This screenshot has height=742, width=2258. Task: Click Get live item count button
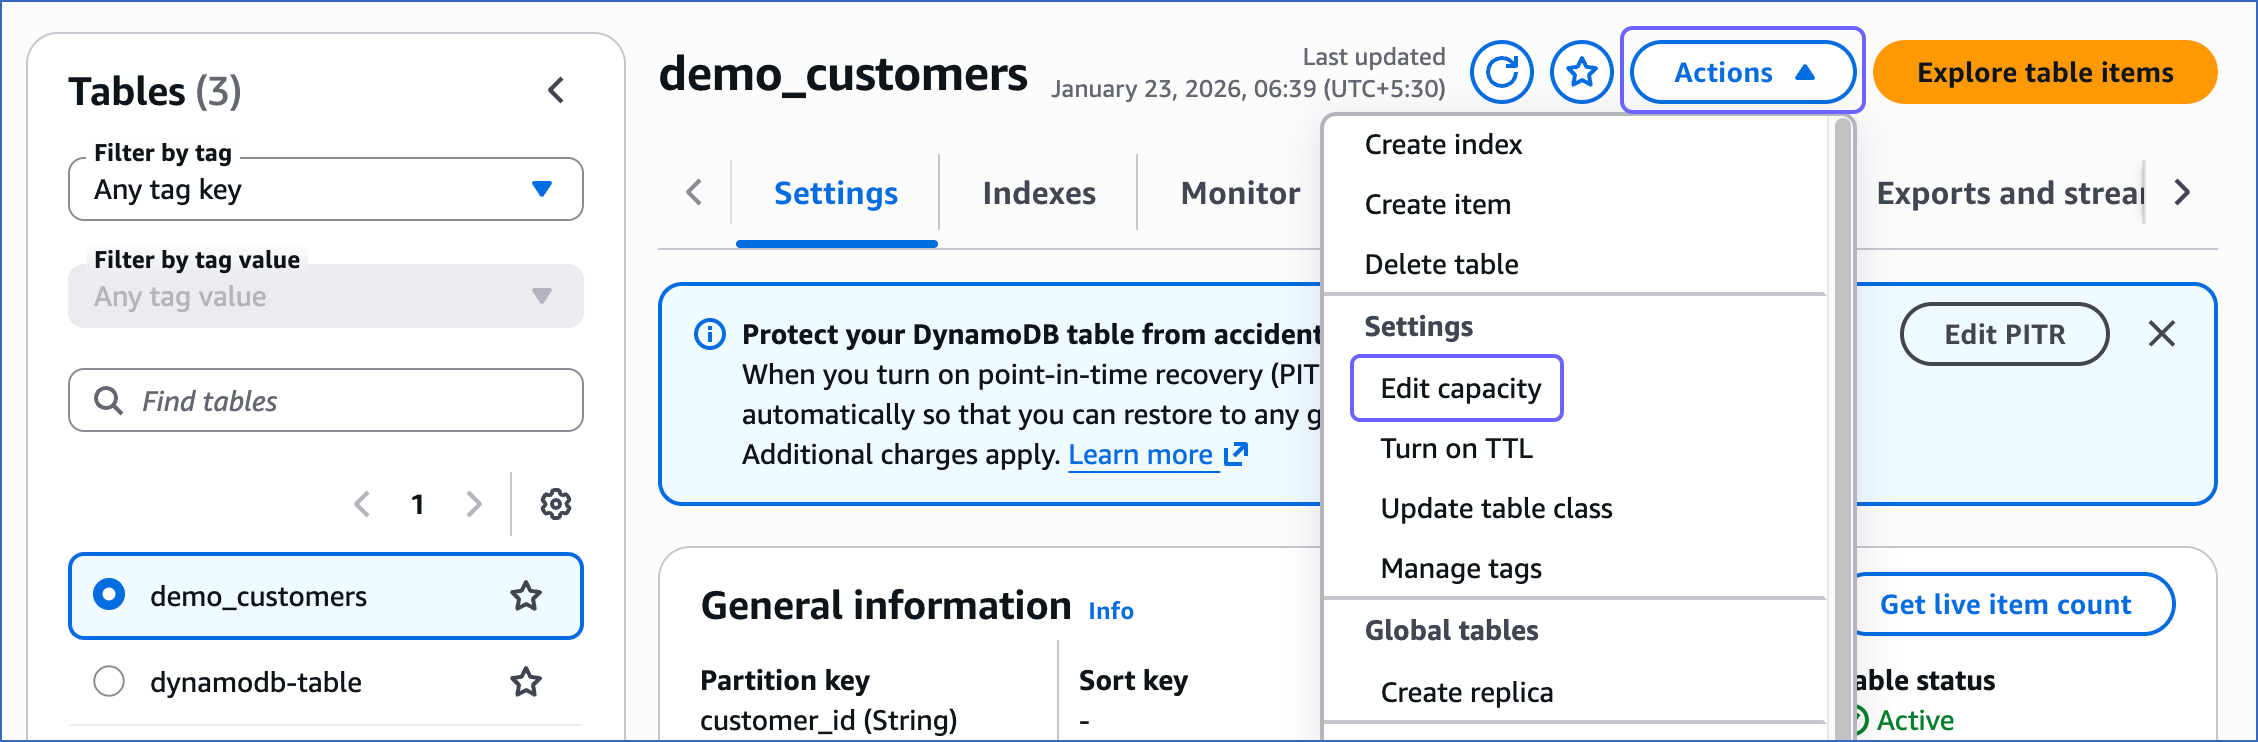[x=2008, y=604]
